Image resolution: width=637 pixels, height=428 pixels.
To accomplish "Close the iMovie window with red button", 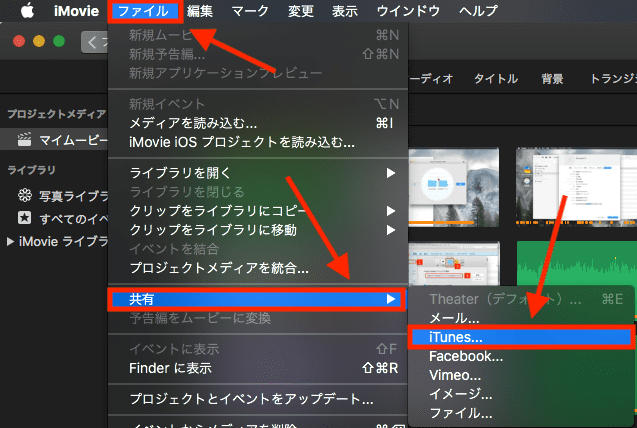I will [x=19, y=41].
